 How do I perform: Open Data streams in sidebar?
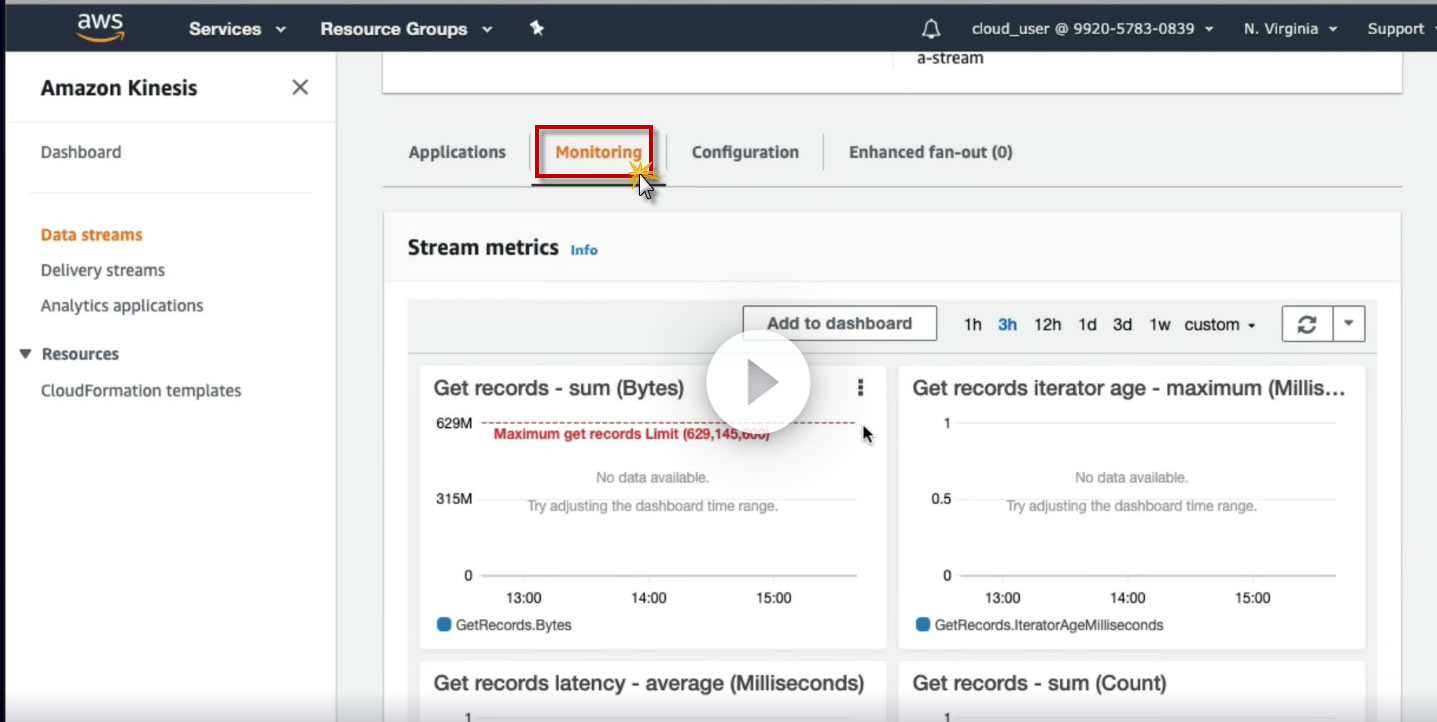coord(92,235)
